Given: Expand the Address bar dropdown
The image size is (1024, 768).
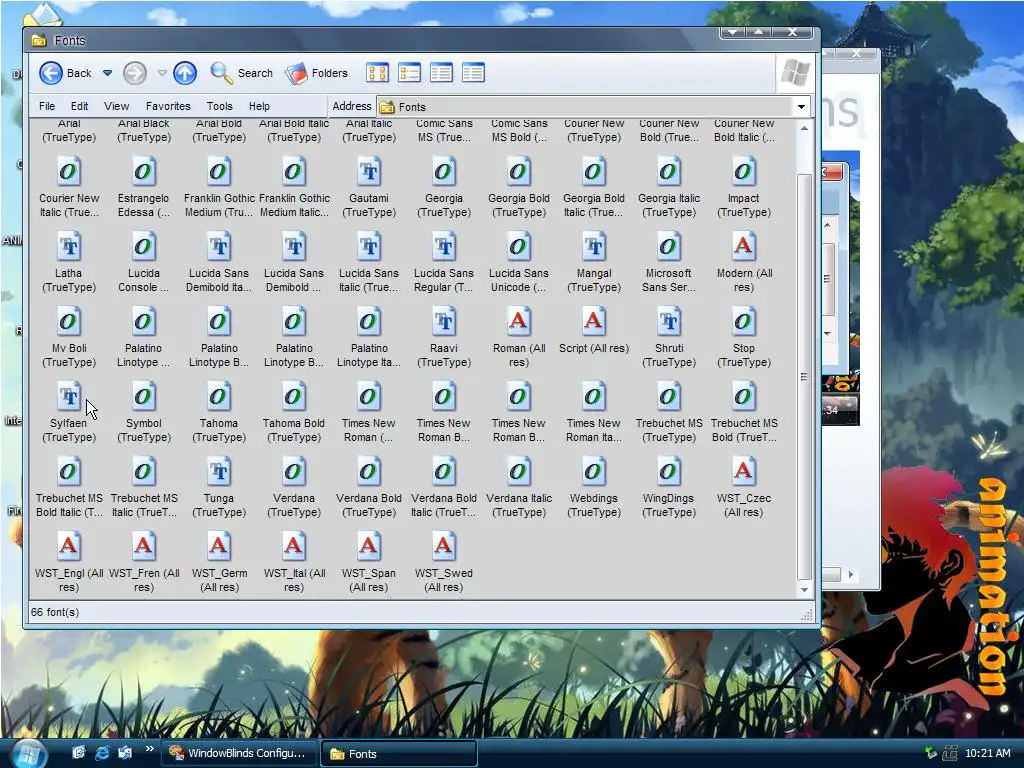Looking at the screenshot, I should (x=801, y=106).
